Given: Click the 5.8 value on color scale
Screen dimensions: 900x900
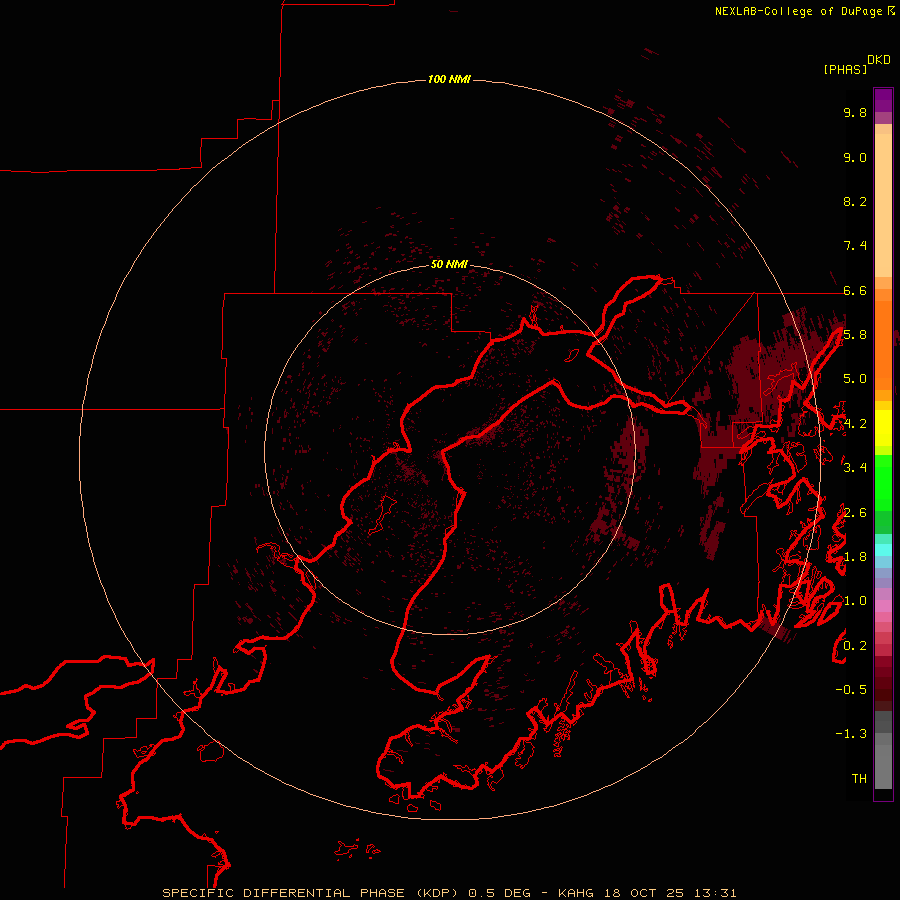Looking at the screenshot, I should click(855, 335).
